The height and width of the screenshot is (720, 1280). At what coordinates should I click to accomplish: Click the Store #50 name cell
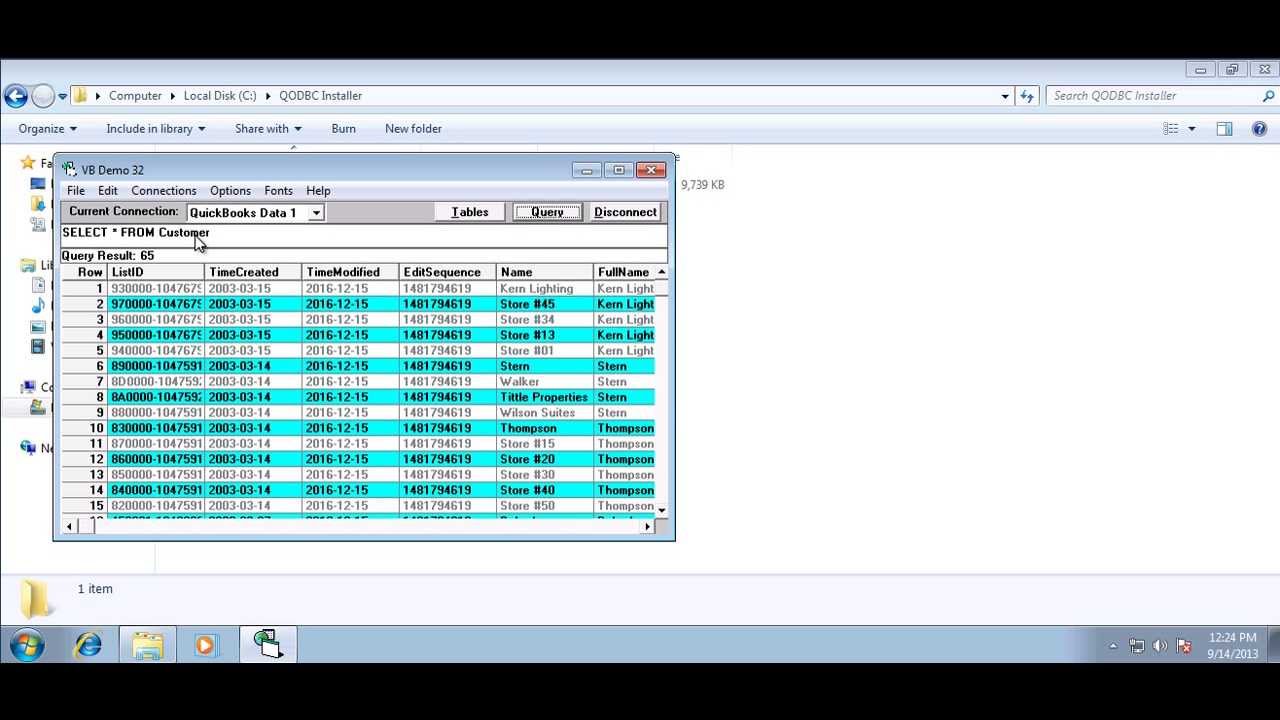point(545,506)
